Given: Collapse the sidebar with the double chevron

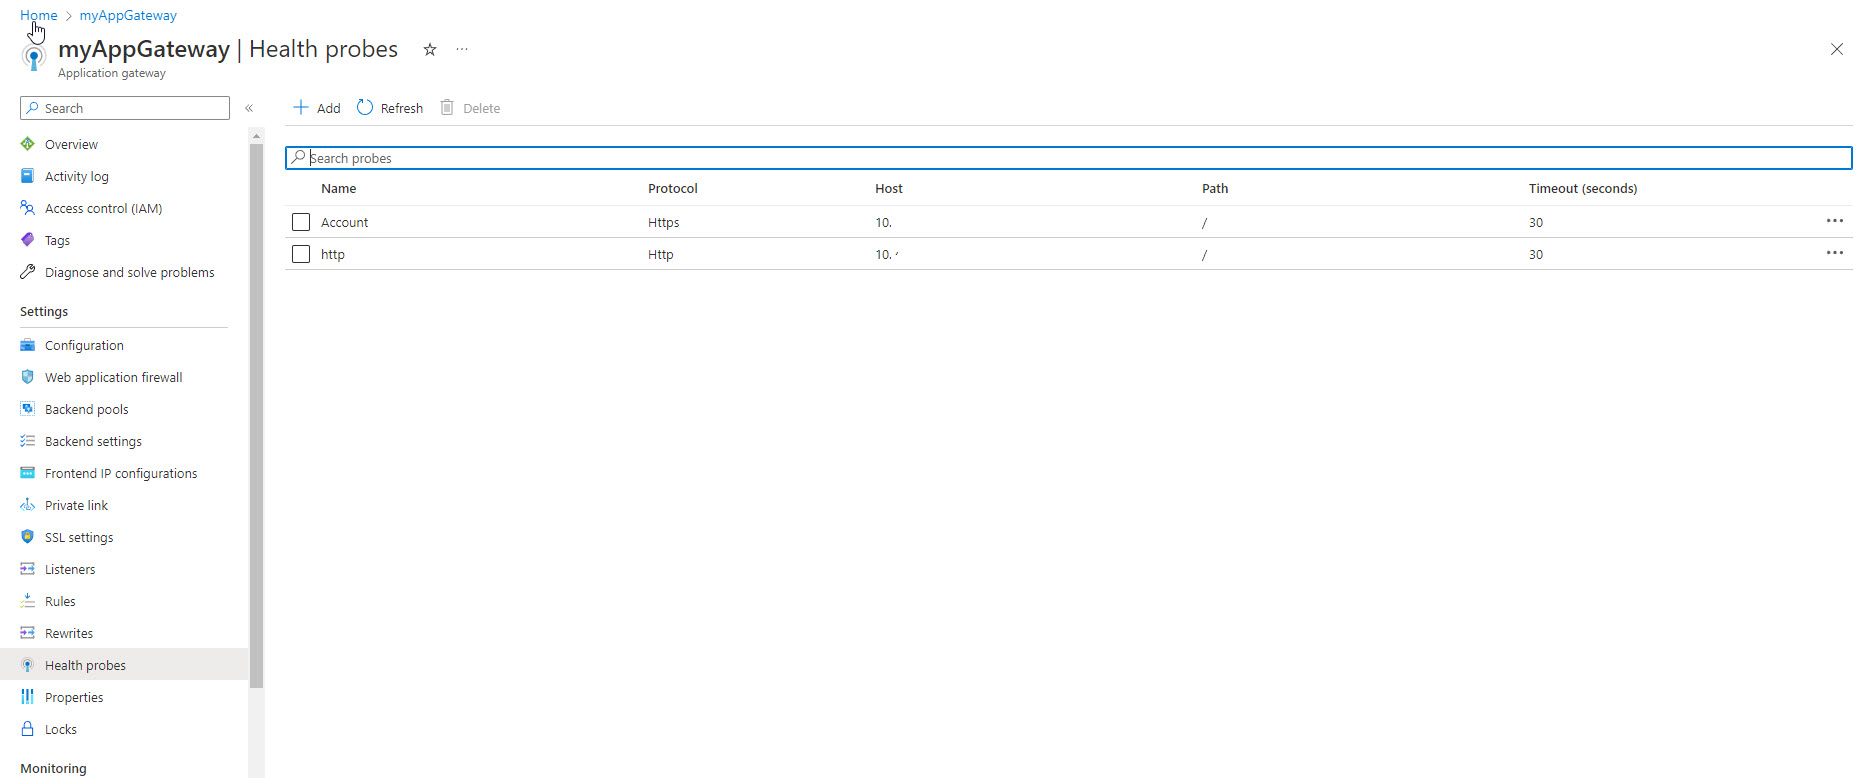Looking at the screenshot, I should click(249, 108).
